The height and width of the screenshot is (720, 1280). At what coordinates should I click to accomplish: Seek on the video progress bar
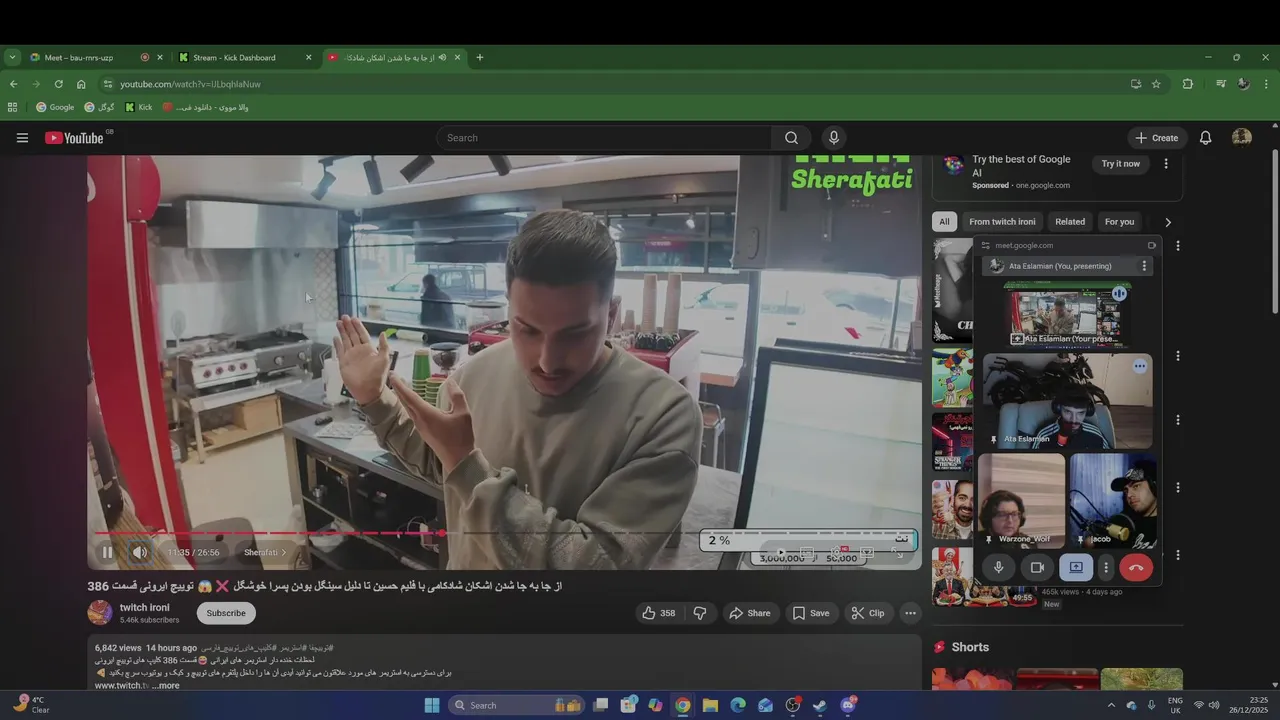coord(505,533)
